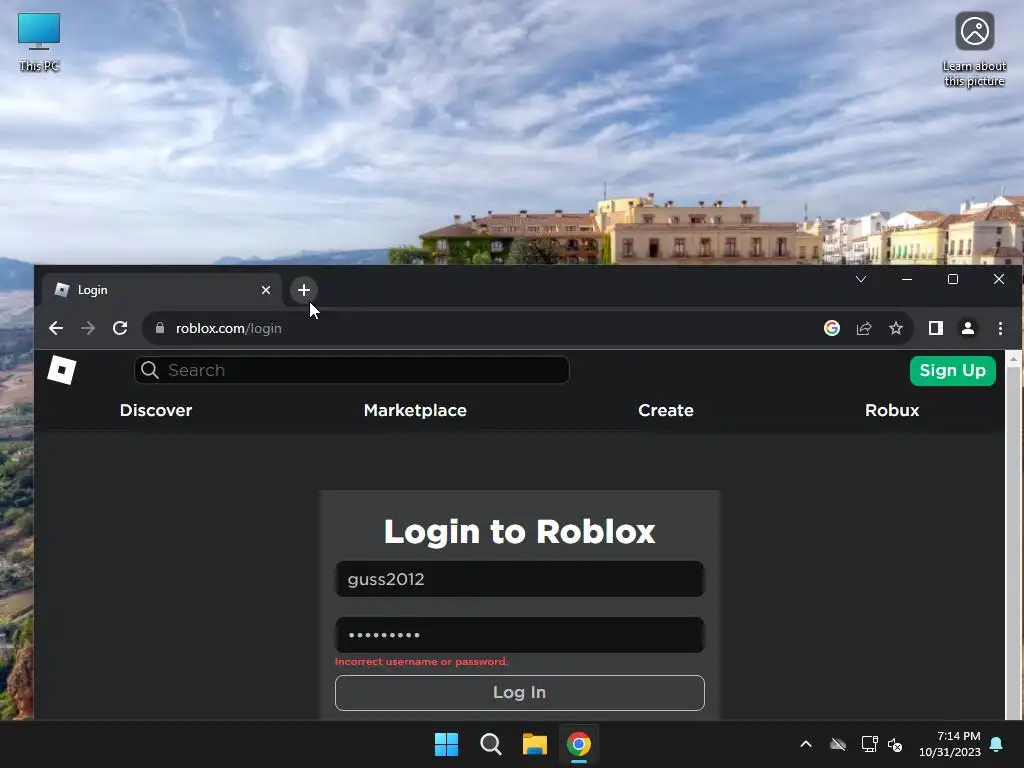Click the muted volume tray icon
The width and height of the screenshot is (1024, 768).
[895, 744]
